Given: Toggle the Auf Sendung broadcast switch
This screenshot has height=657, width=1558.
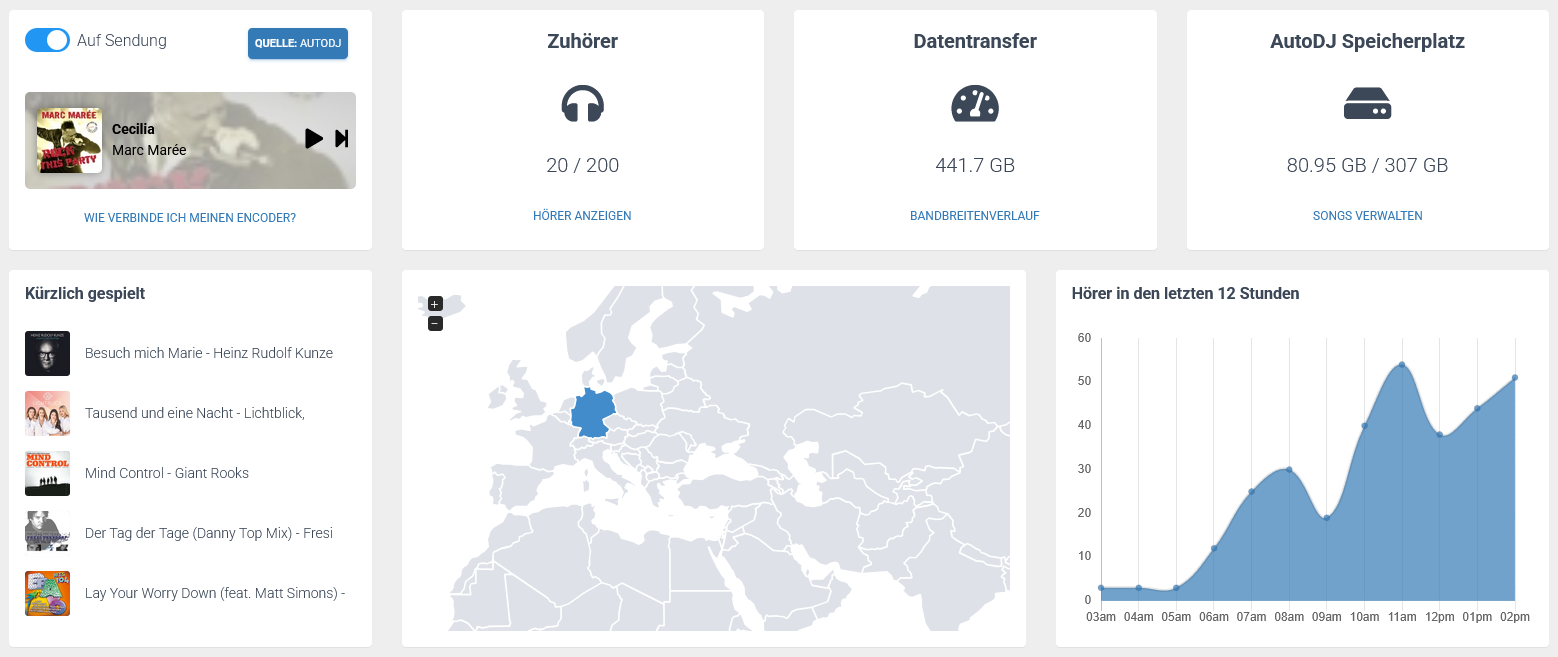Looking at the screenshot, I should click(47, 40).
